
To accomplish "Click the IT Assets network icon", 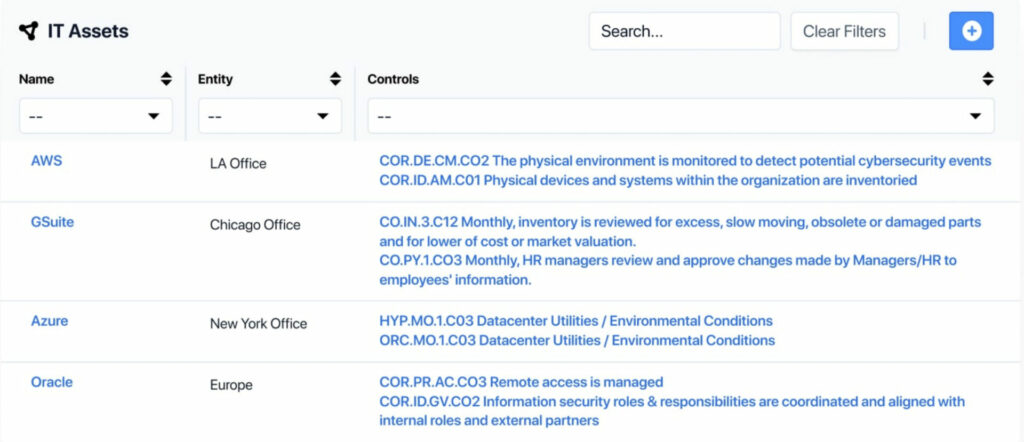I will 29,31.
